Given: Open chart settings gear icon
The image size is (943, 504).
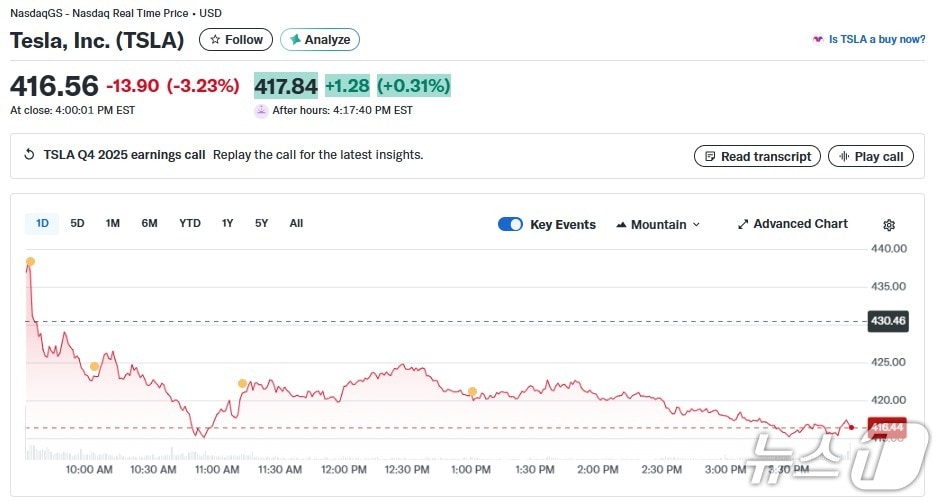Looking at the screenshot, I should 889,225.
